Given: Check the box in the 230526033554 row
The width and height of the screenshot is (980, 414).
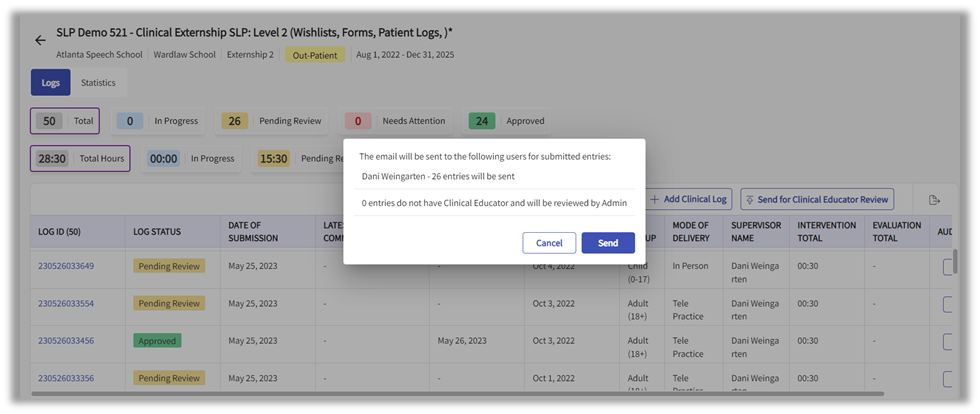Looking at the screenshot, I should (949, 303).
